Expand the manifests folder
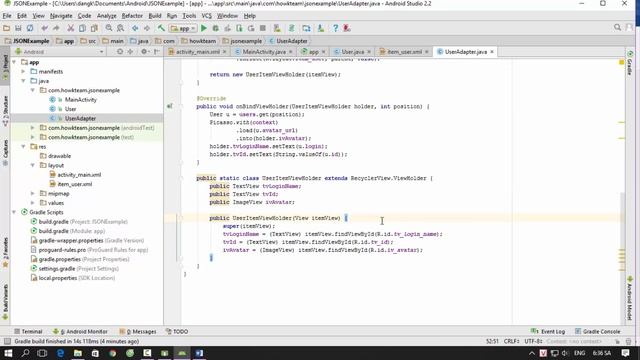 pos(24,71)
